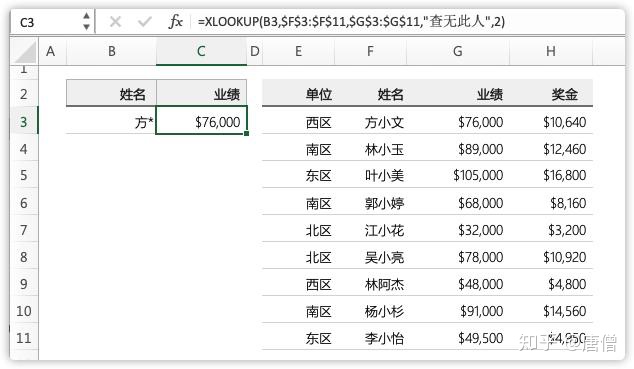Select row 2 header

pyautogui.click(x=24, y=94)
